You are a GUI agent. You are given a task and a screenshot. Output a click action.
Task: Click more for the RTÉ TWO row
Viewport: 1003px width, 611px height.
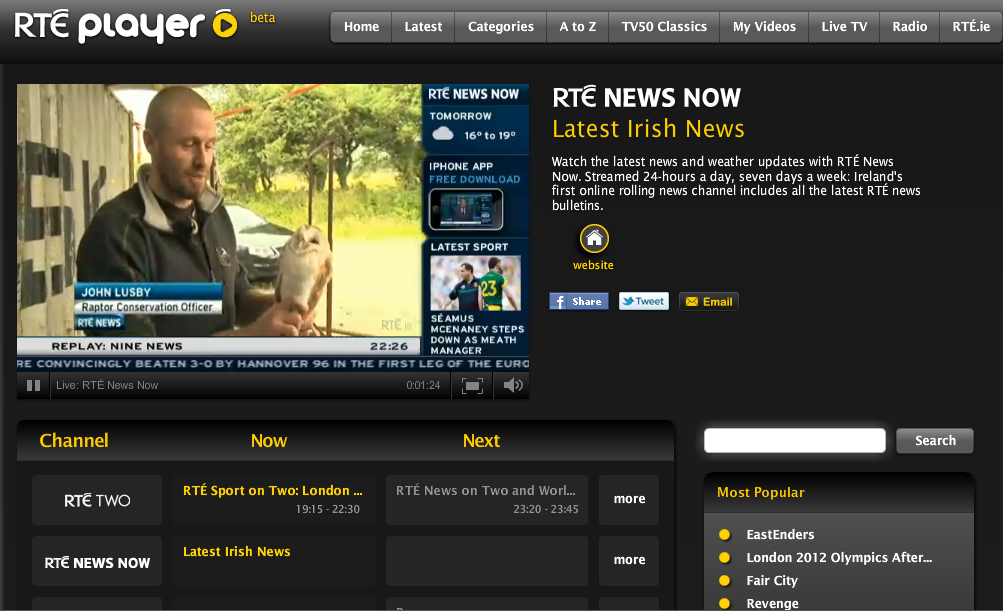tap(629, 500)
